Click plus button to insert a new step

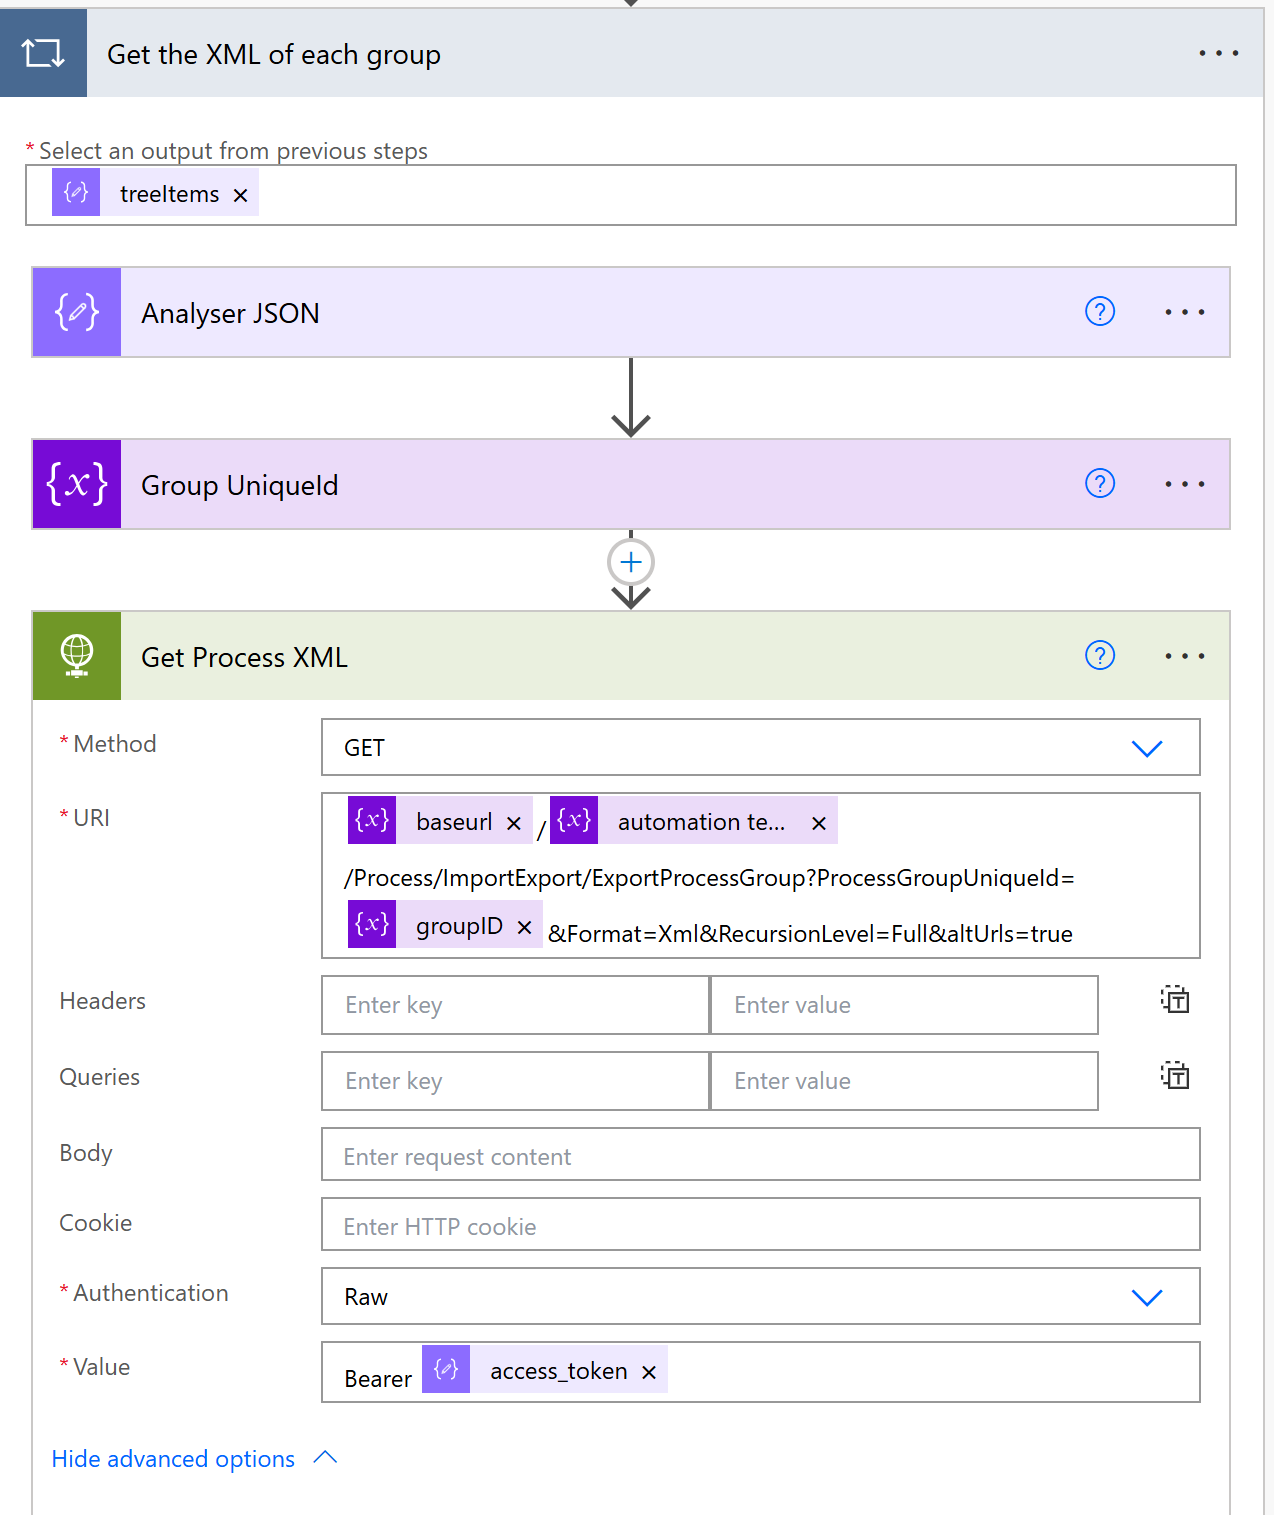pos(631,563)
